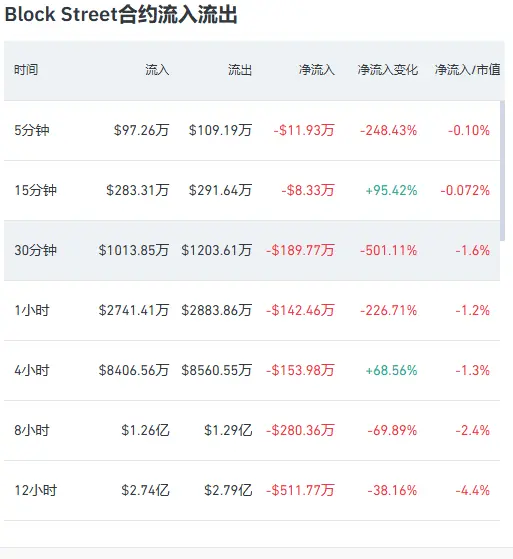This screenshot has width=513, height=559.
Task: Select the highlighted 30分钟 row
Action: [x=252, y=250]
